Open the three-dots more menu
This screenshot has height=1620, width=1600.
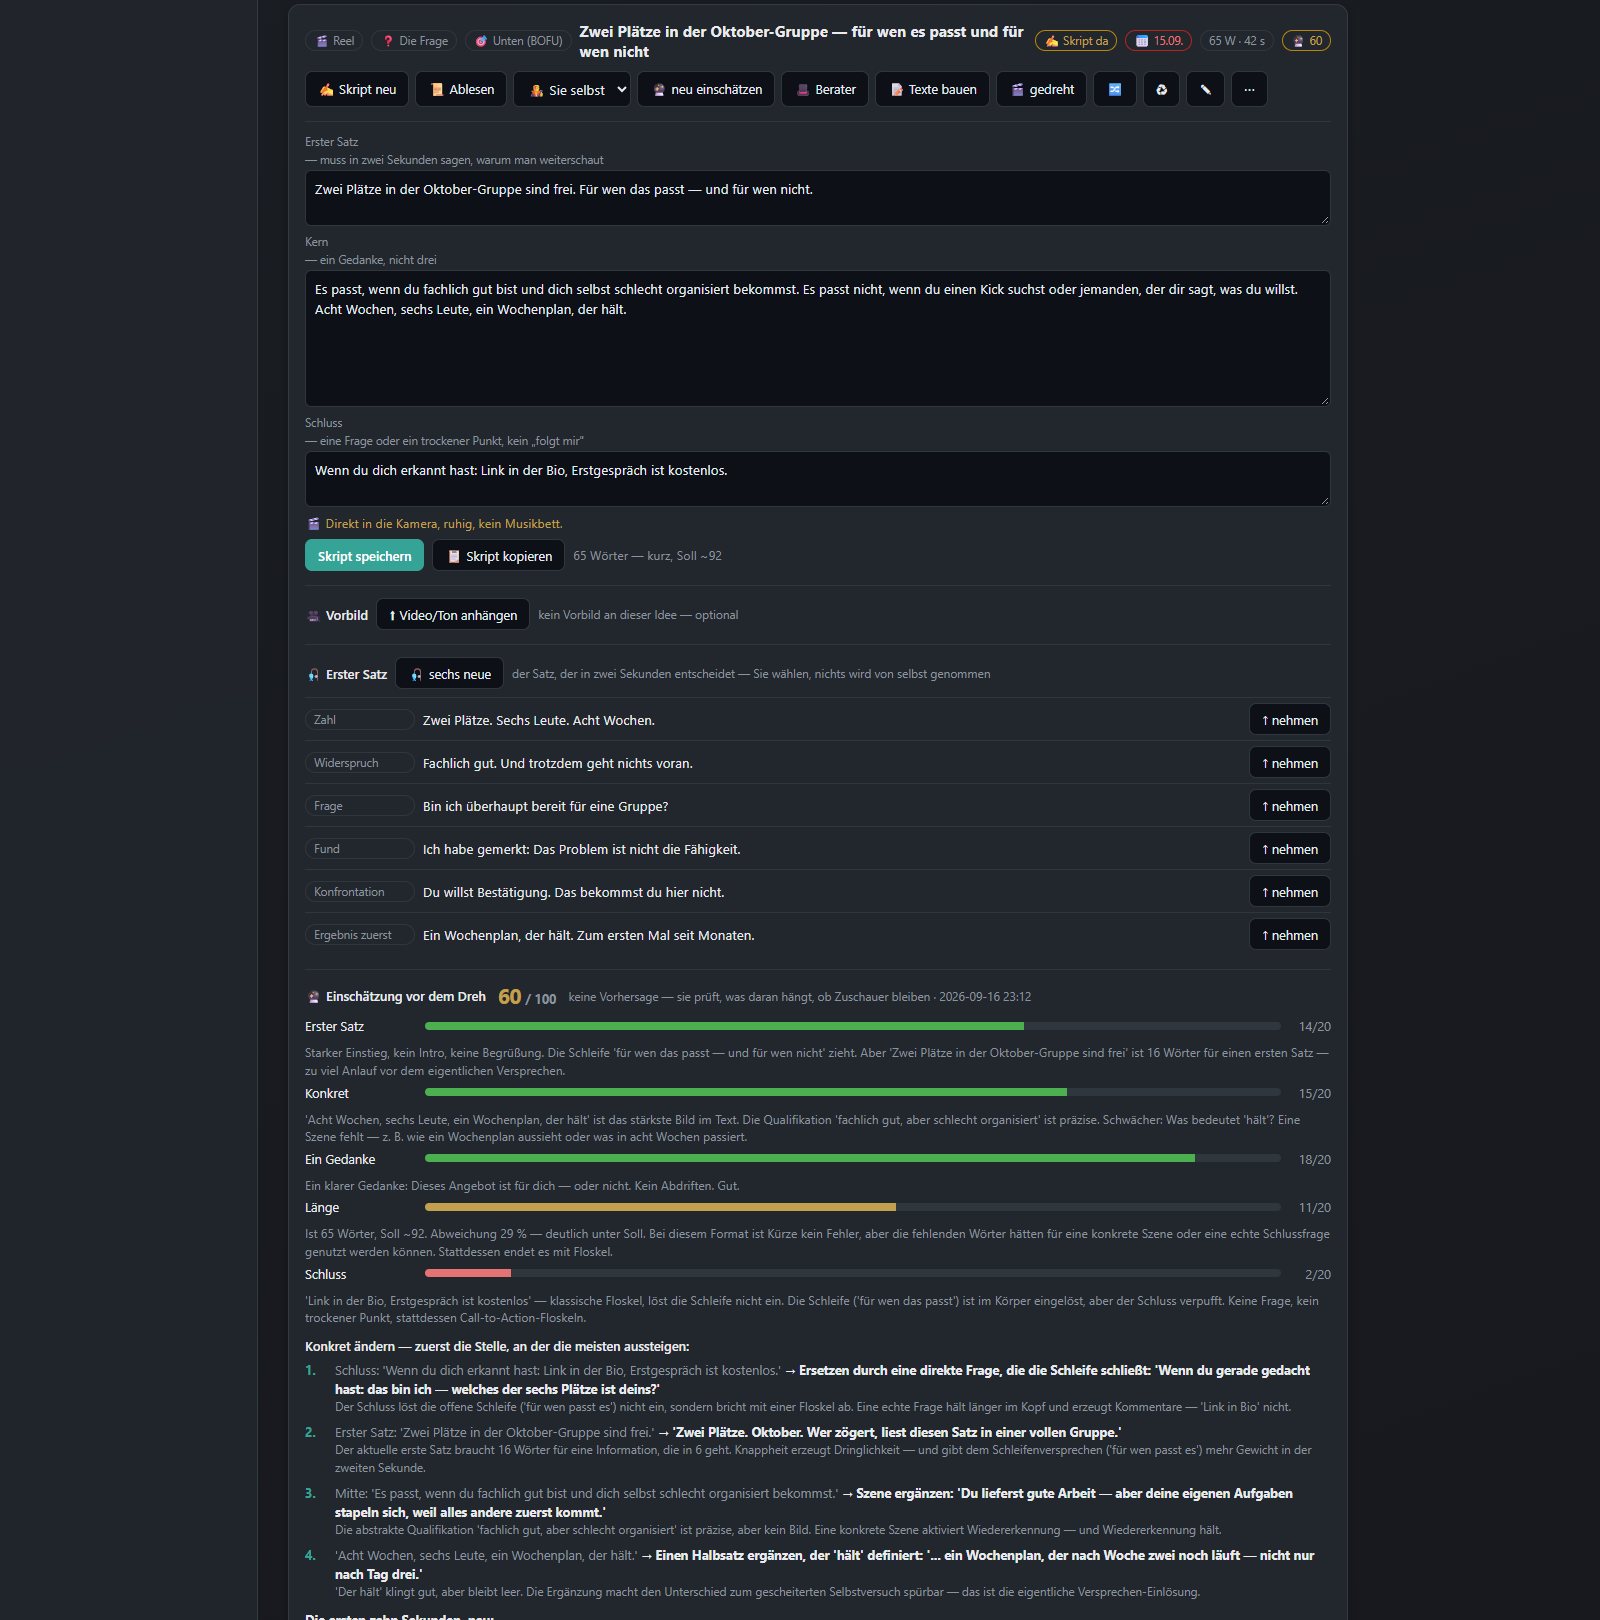coord(1249,89)
